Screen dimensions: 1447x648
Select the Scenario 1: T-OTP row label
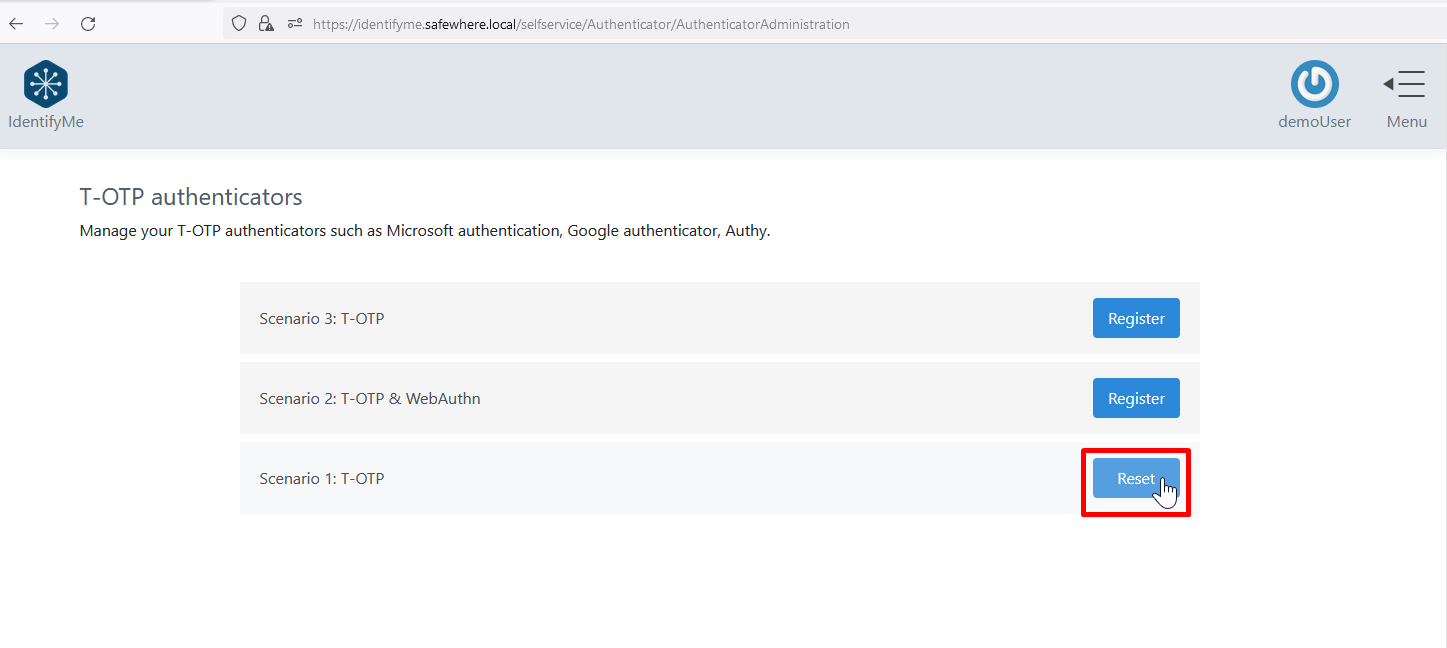click(322, 478)
